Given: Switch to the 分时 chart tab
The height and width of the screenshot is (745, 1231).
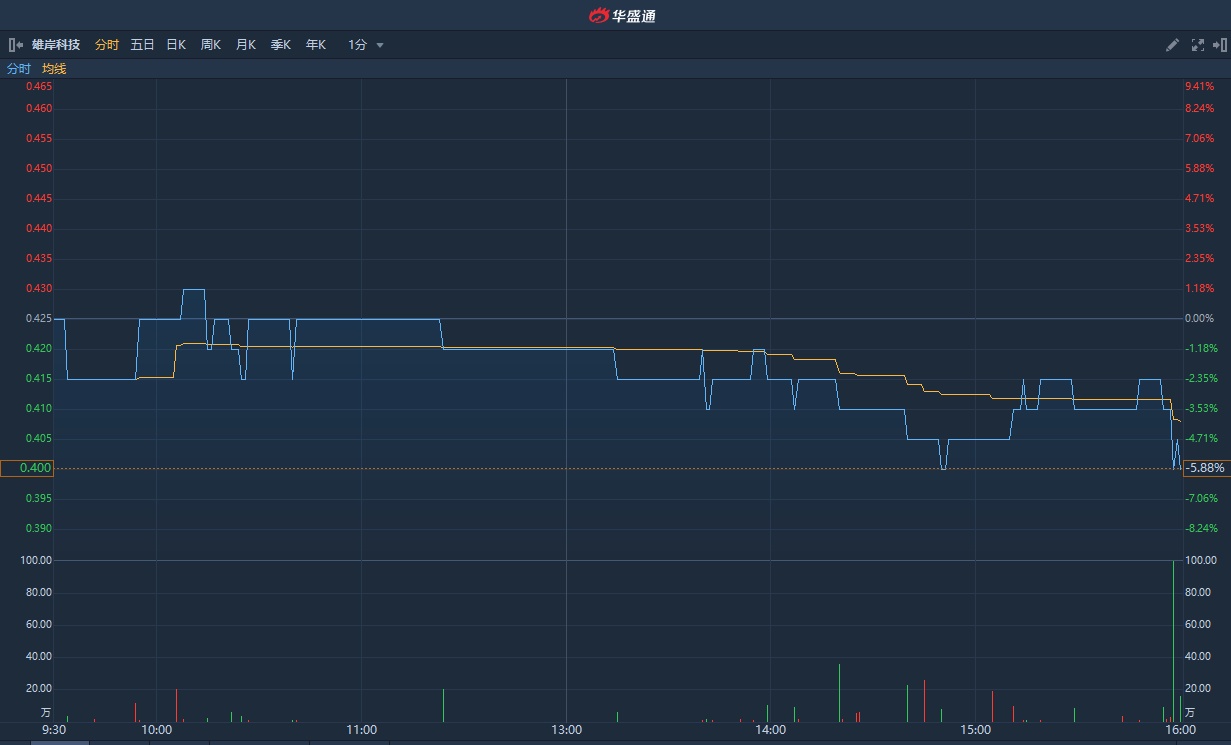Looking at the screenshot, I should click(107, 45).
